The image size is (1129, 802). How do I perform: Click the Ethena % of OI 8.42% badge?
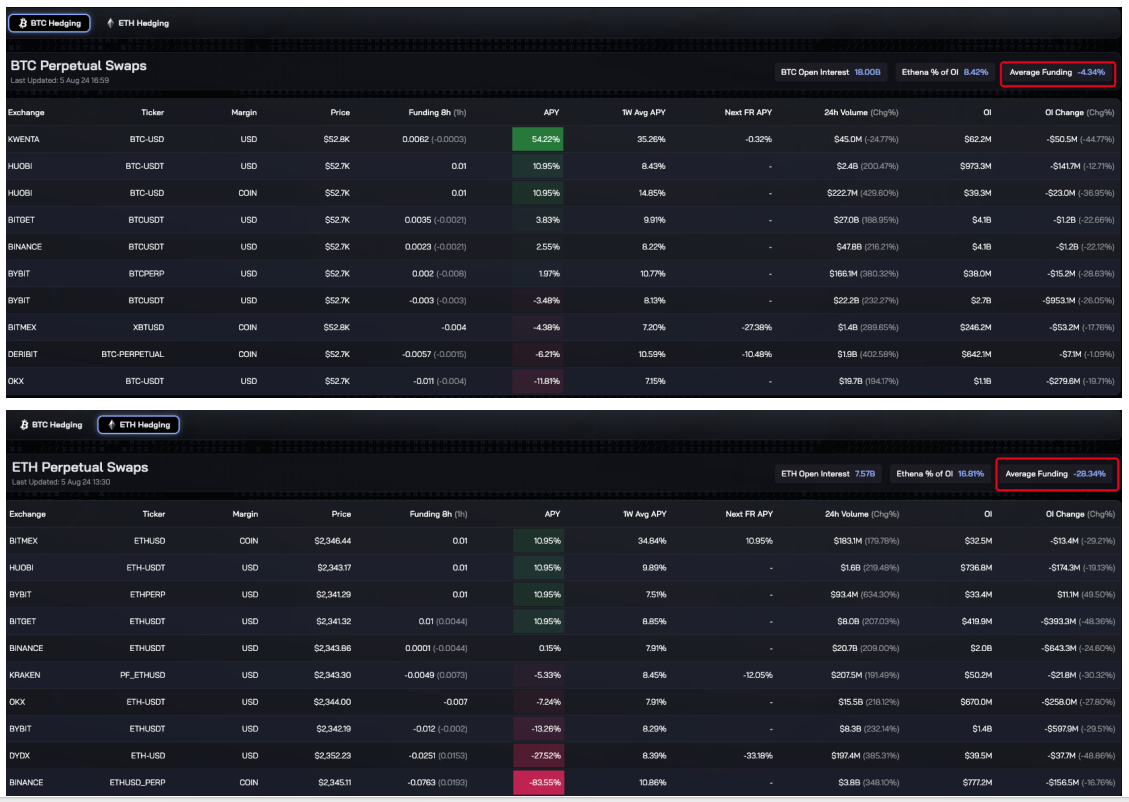(945, 72)
